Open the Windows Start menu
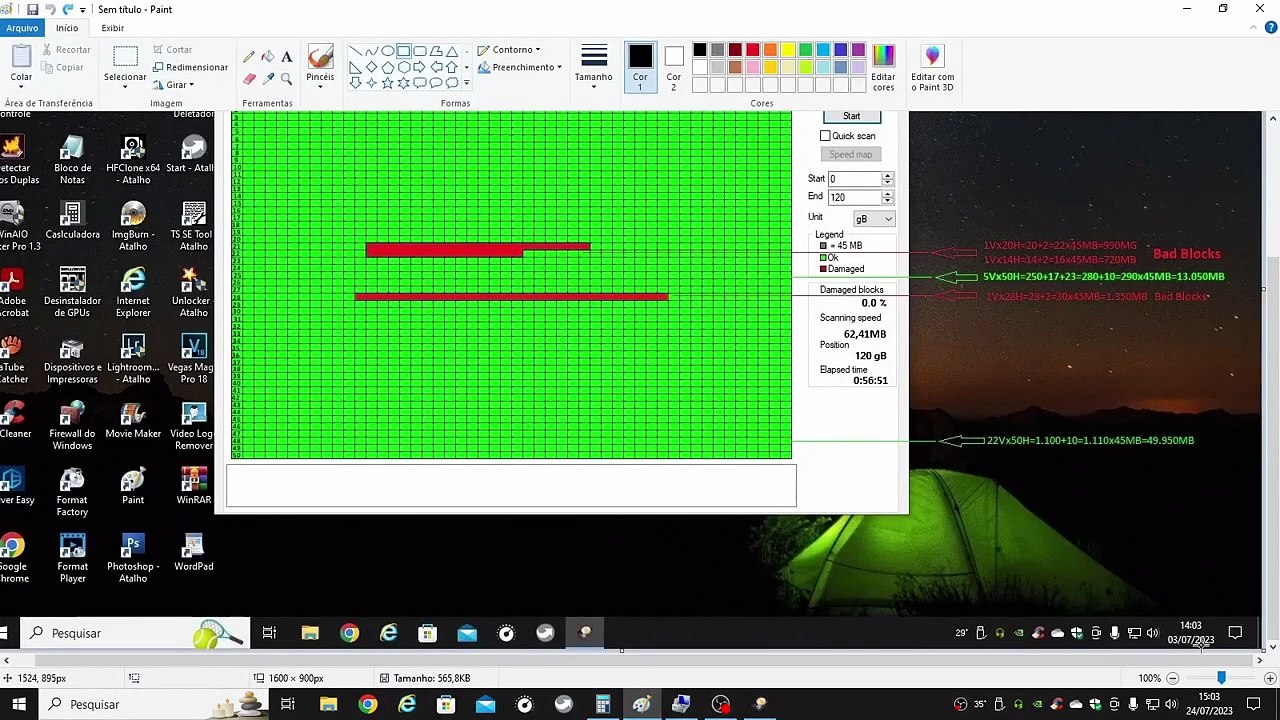Image resolution: width=1280 pixels, height=720 pixels. tap(19, 704)
